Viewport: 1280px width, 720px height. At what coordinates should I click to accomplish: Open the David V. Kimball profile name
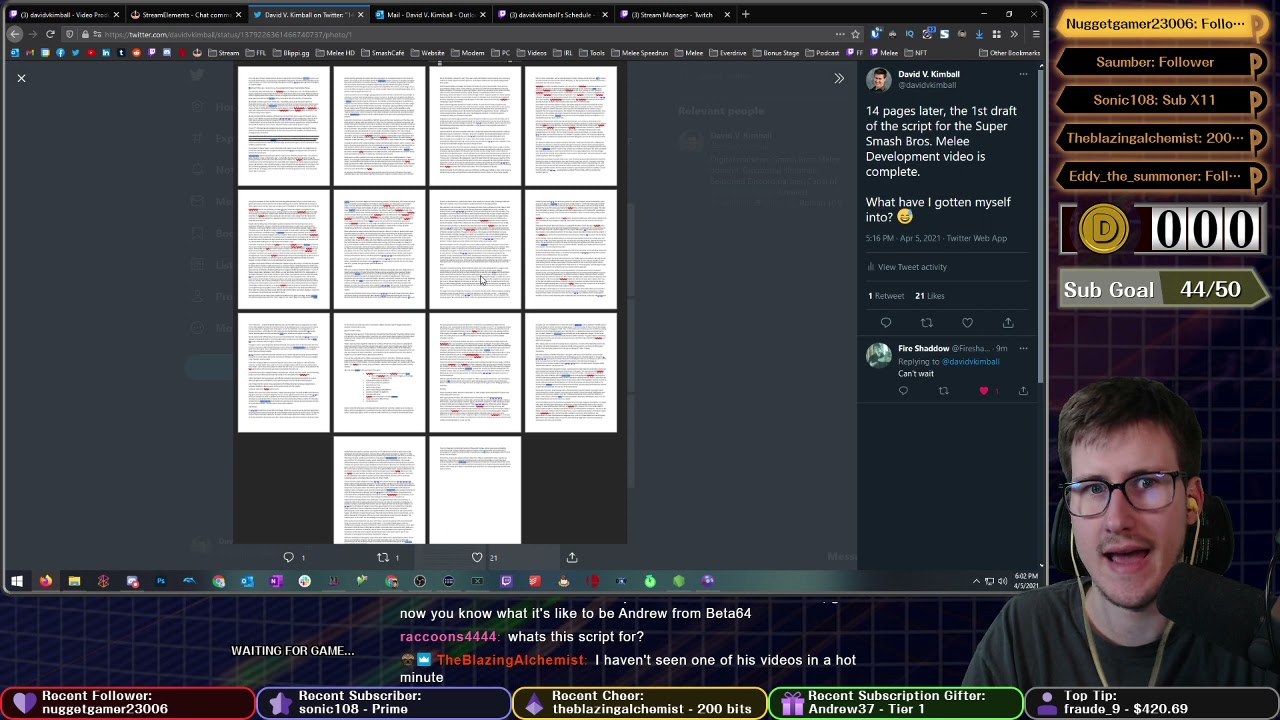click(928, 74)
